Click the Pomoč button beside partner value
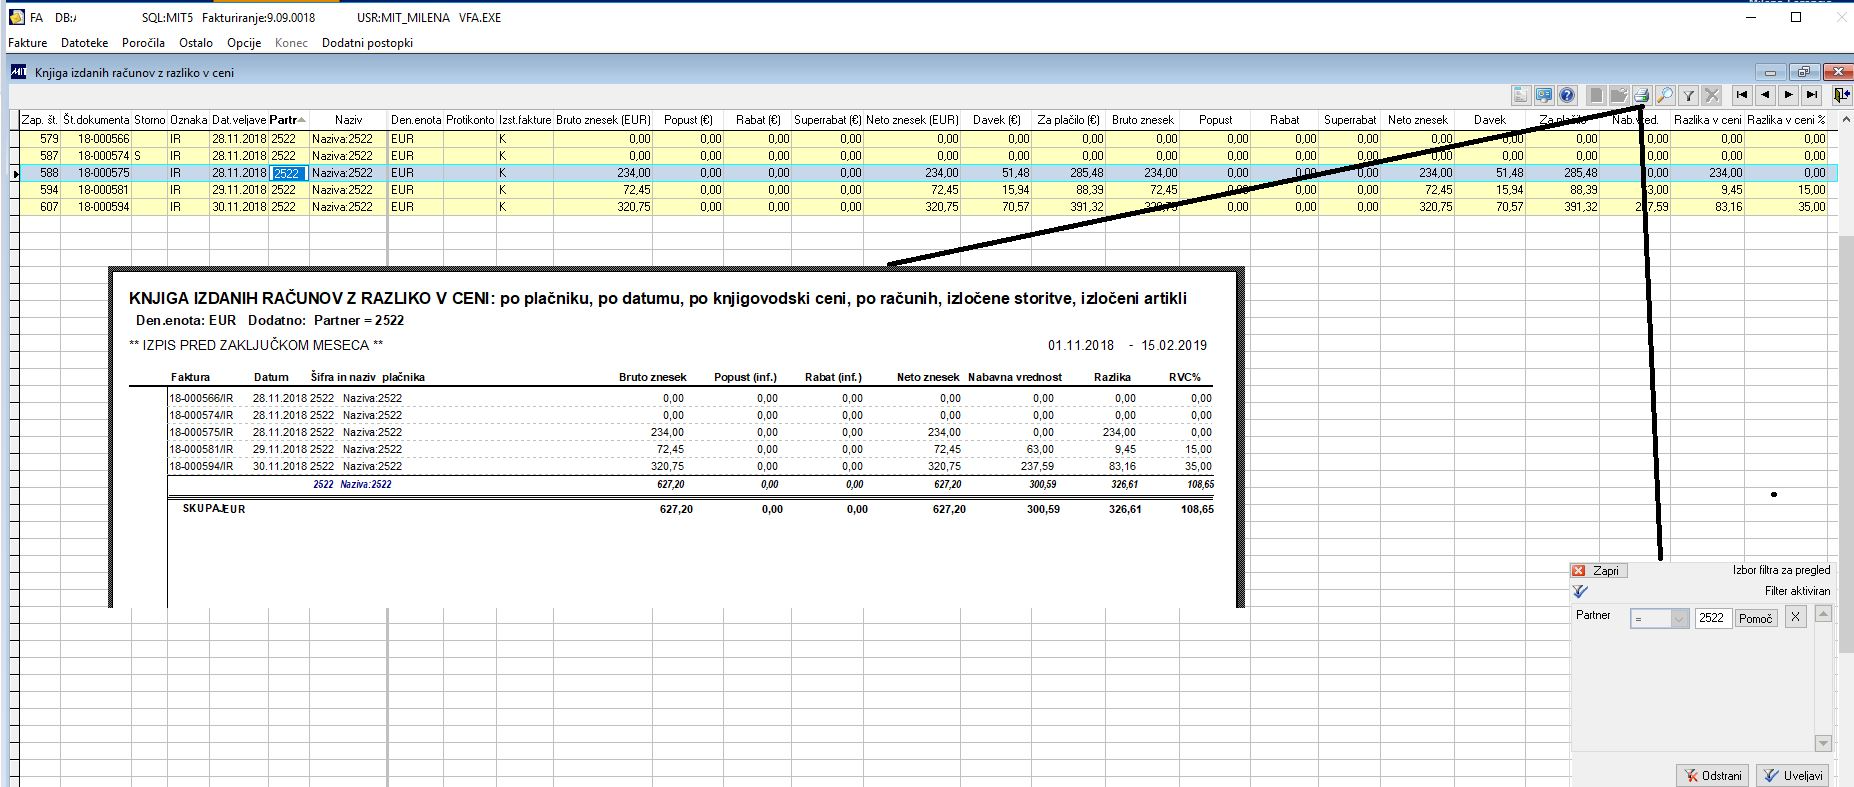Image resolution: width=1854 pixels, height=787 pixels. click(1756, 619)
